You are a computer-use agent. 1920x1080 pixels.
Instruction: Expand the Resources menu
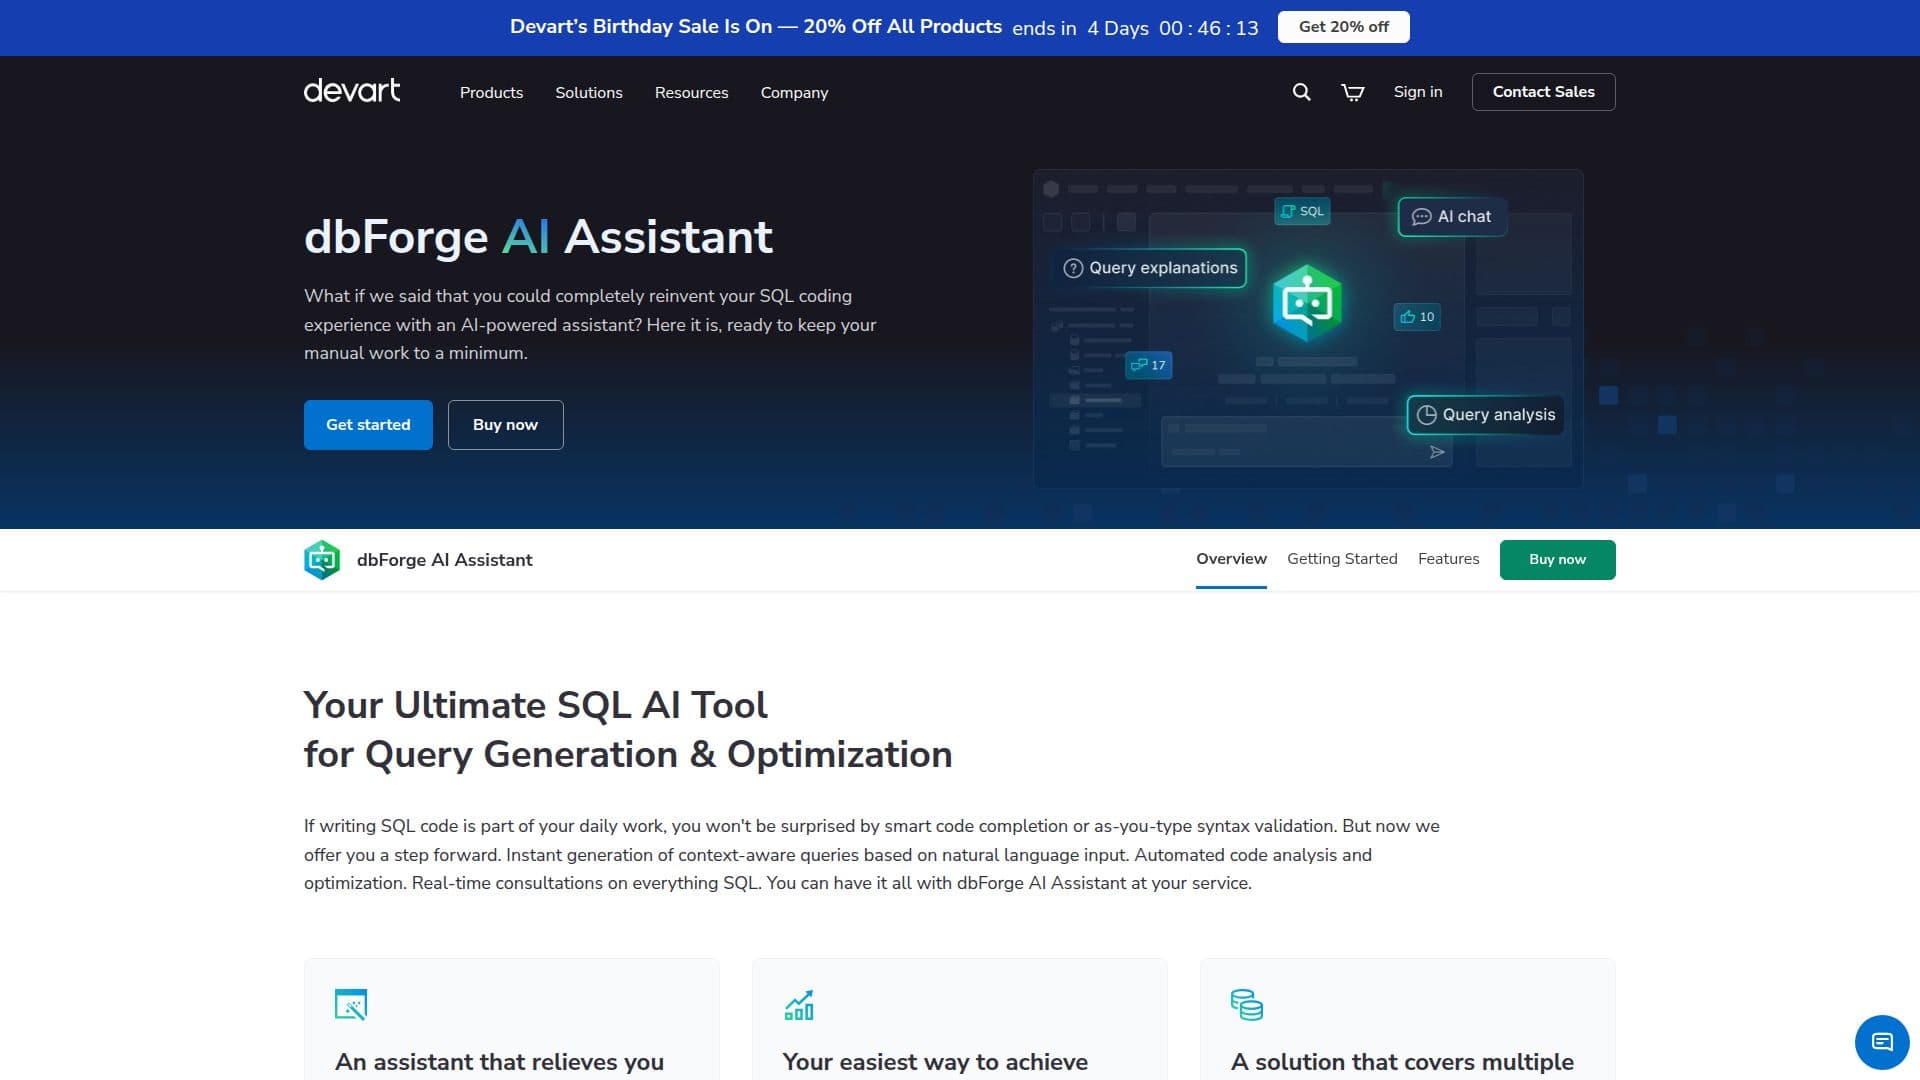691,92
